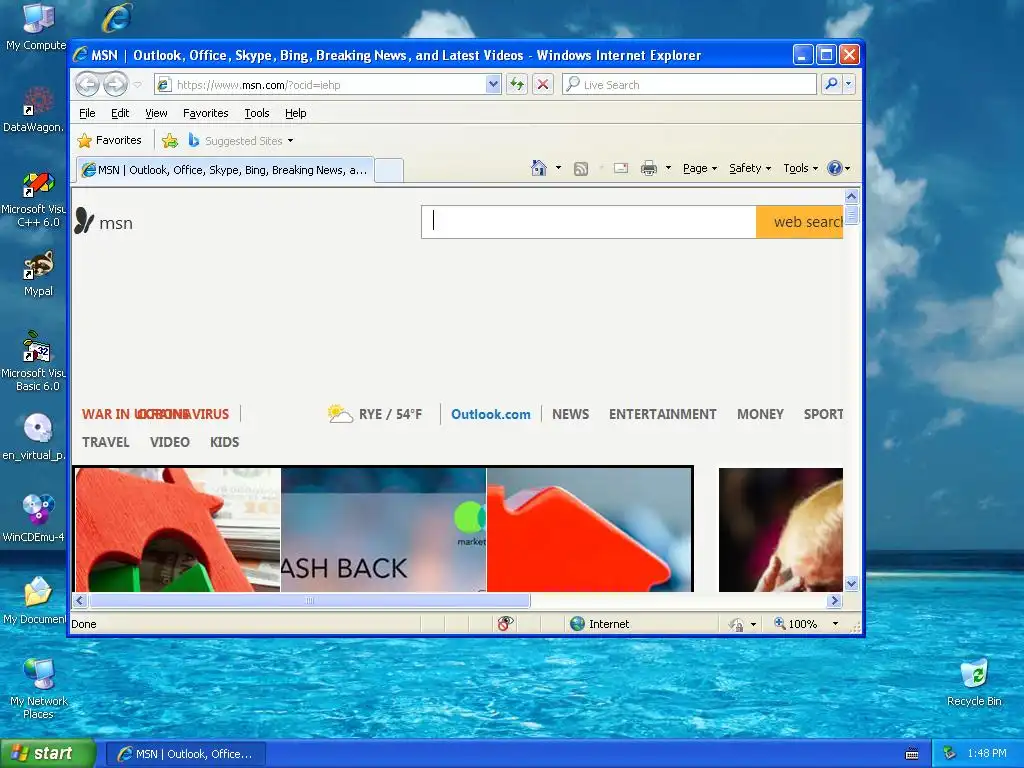This screenshot has width=1024, height=768.
Task: Open the Outlook.com link
Action: click(490, 414)
